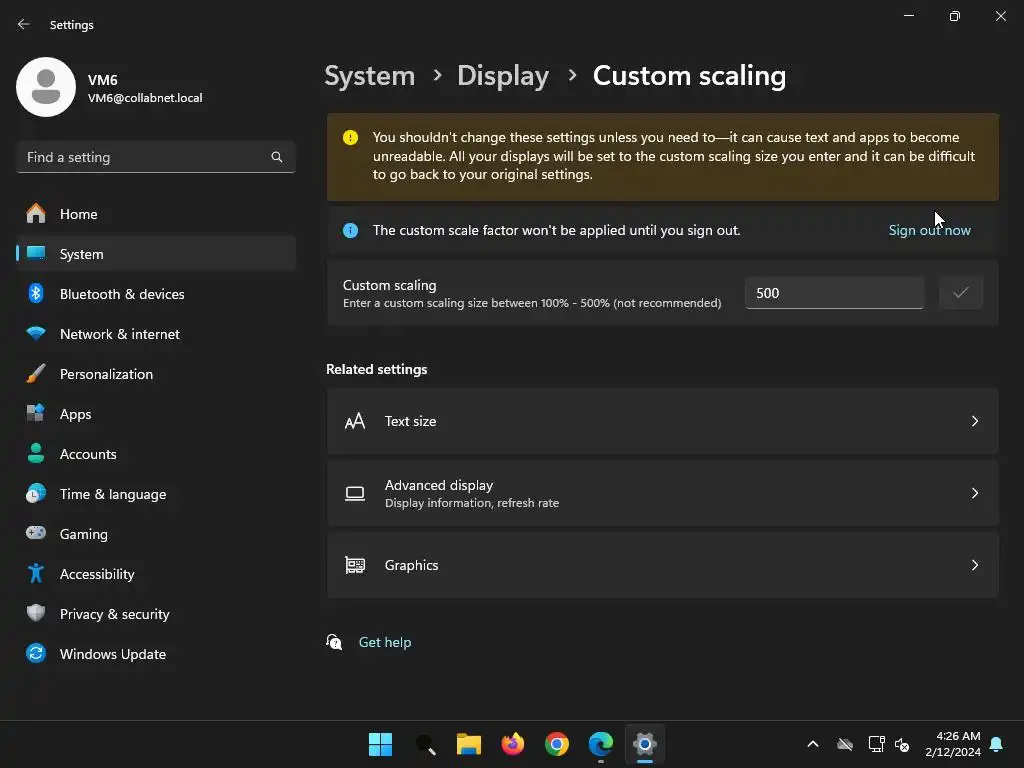Click the back arrow in Settings
1024x768 pixels.
(x=24, y=24)
